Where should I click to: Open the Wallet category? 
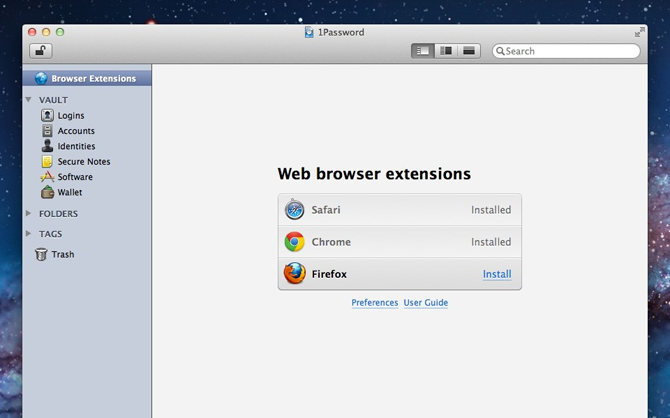coord(70,192)
